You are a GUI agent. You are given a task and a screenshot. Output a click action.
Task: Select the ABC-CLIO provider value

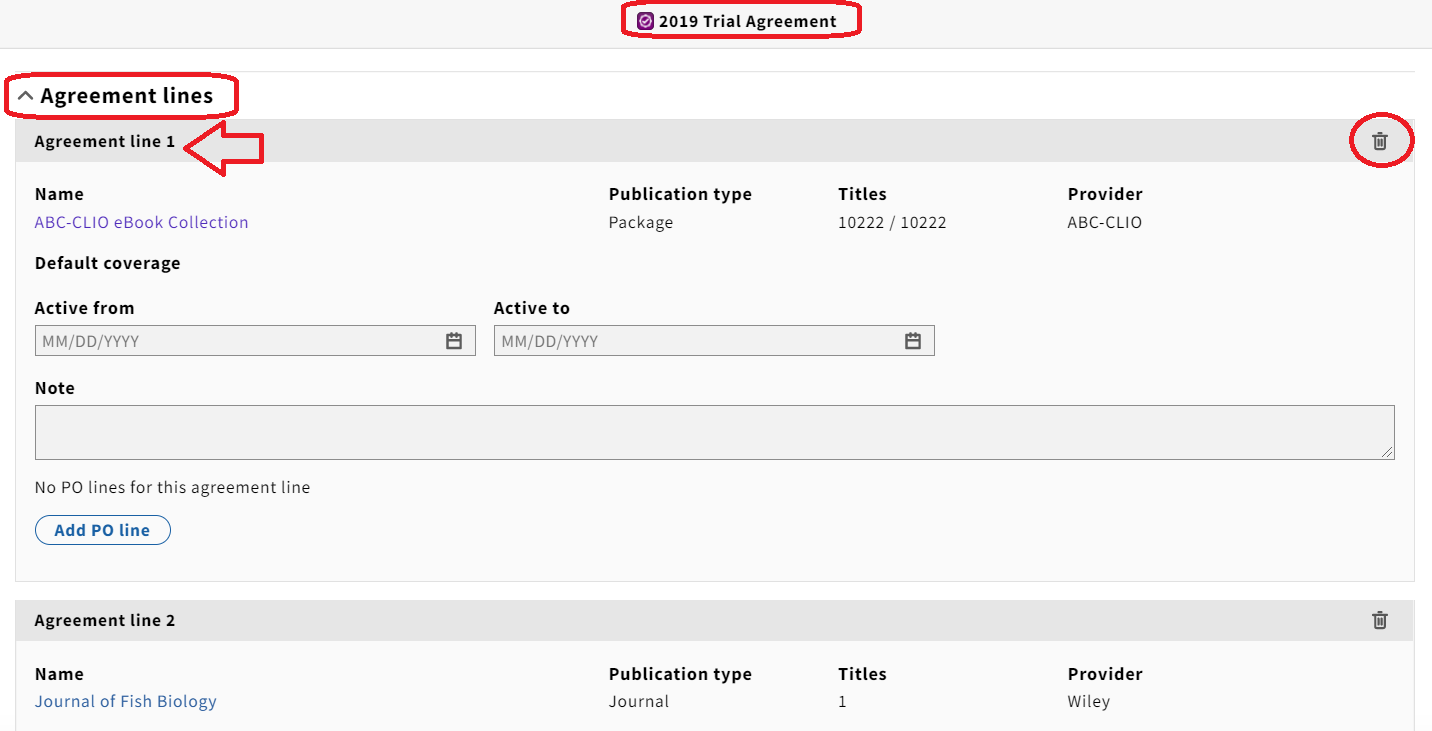[x=1105, y=222]
